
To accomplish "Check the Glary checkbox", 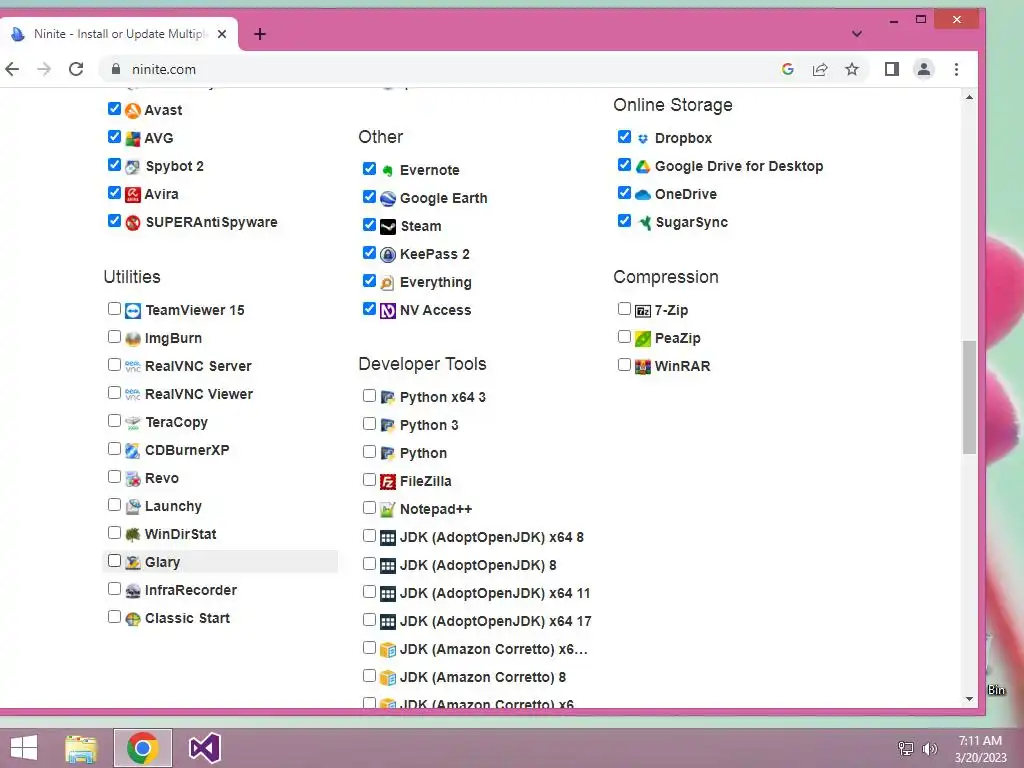I will pos(114,561).
